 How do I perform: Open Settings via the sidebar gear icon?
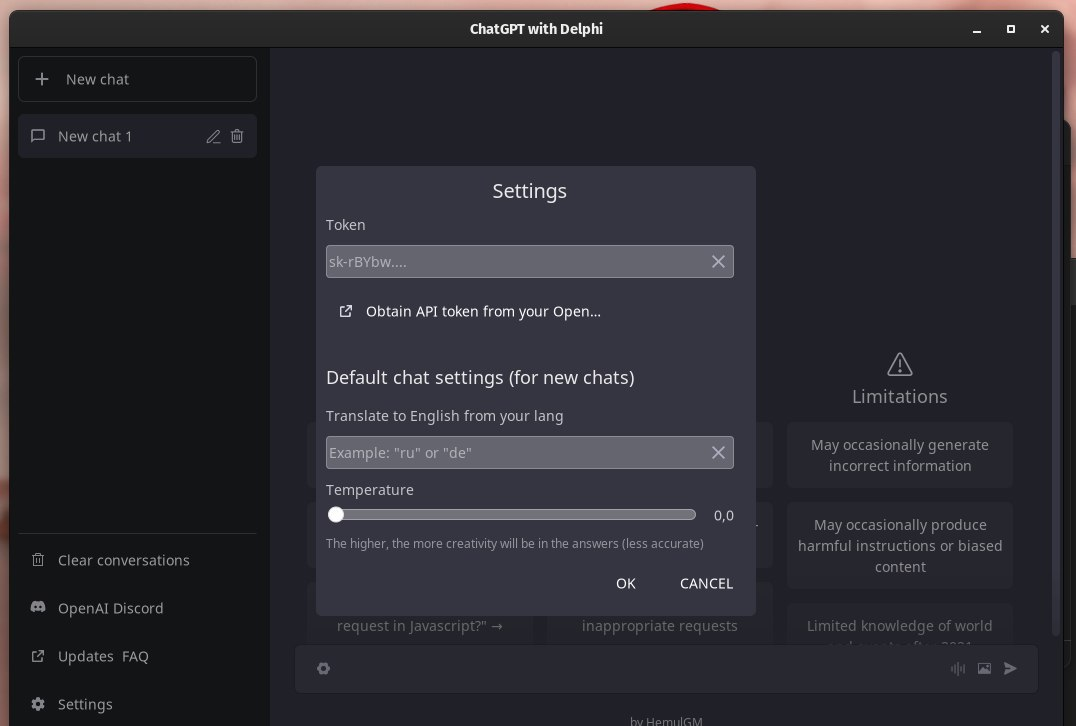click(37, 704)
